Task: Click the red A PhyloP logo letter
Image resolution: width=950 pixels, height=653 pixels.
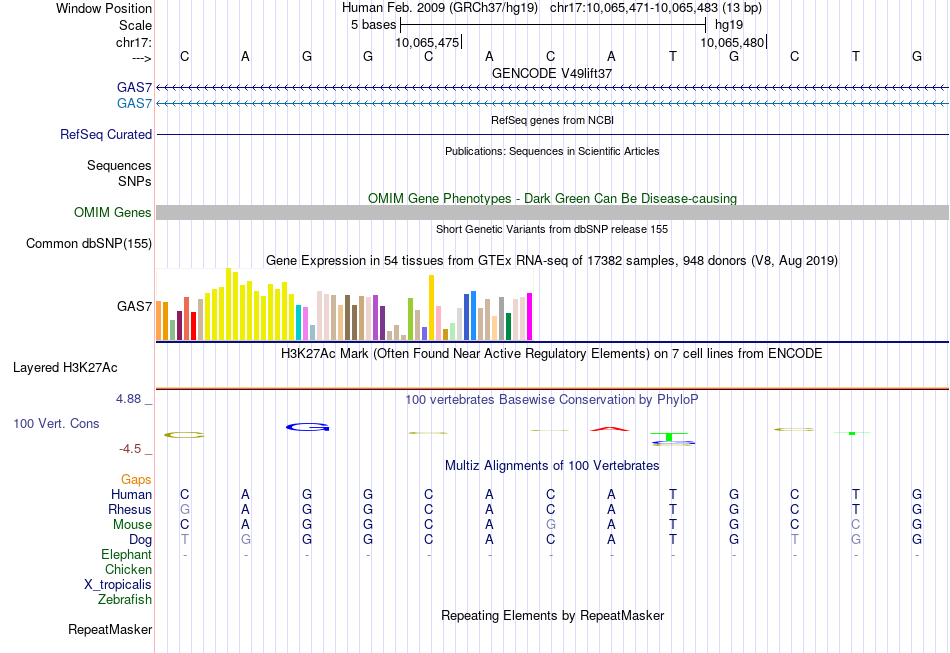Action: pyautogui.click(x=610, y=429)
